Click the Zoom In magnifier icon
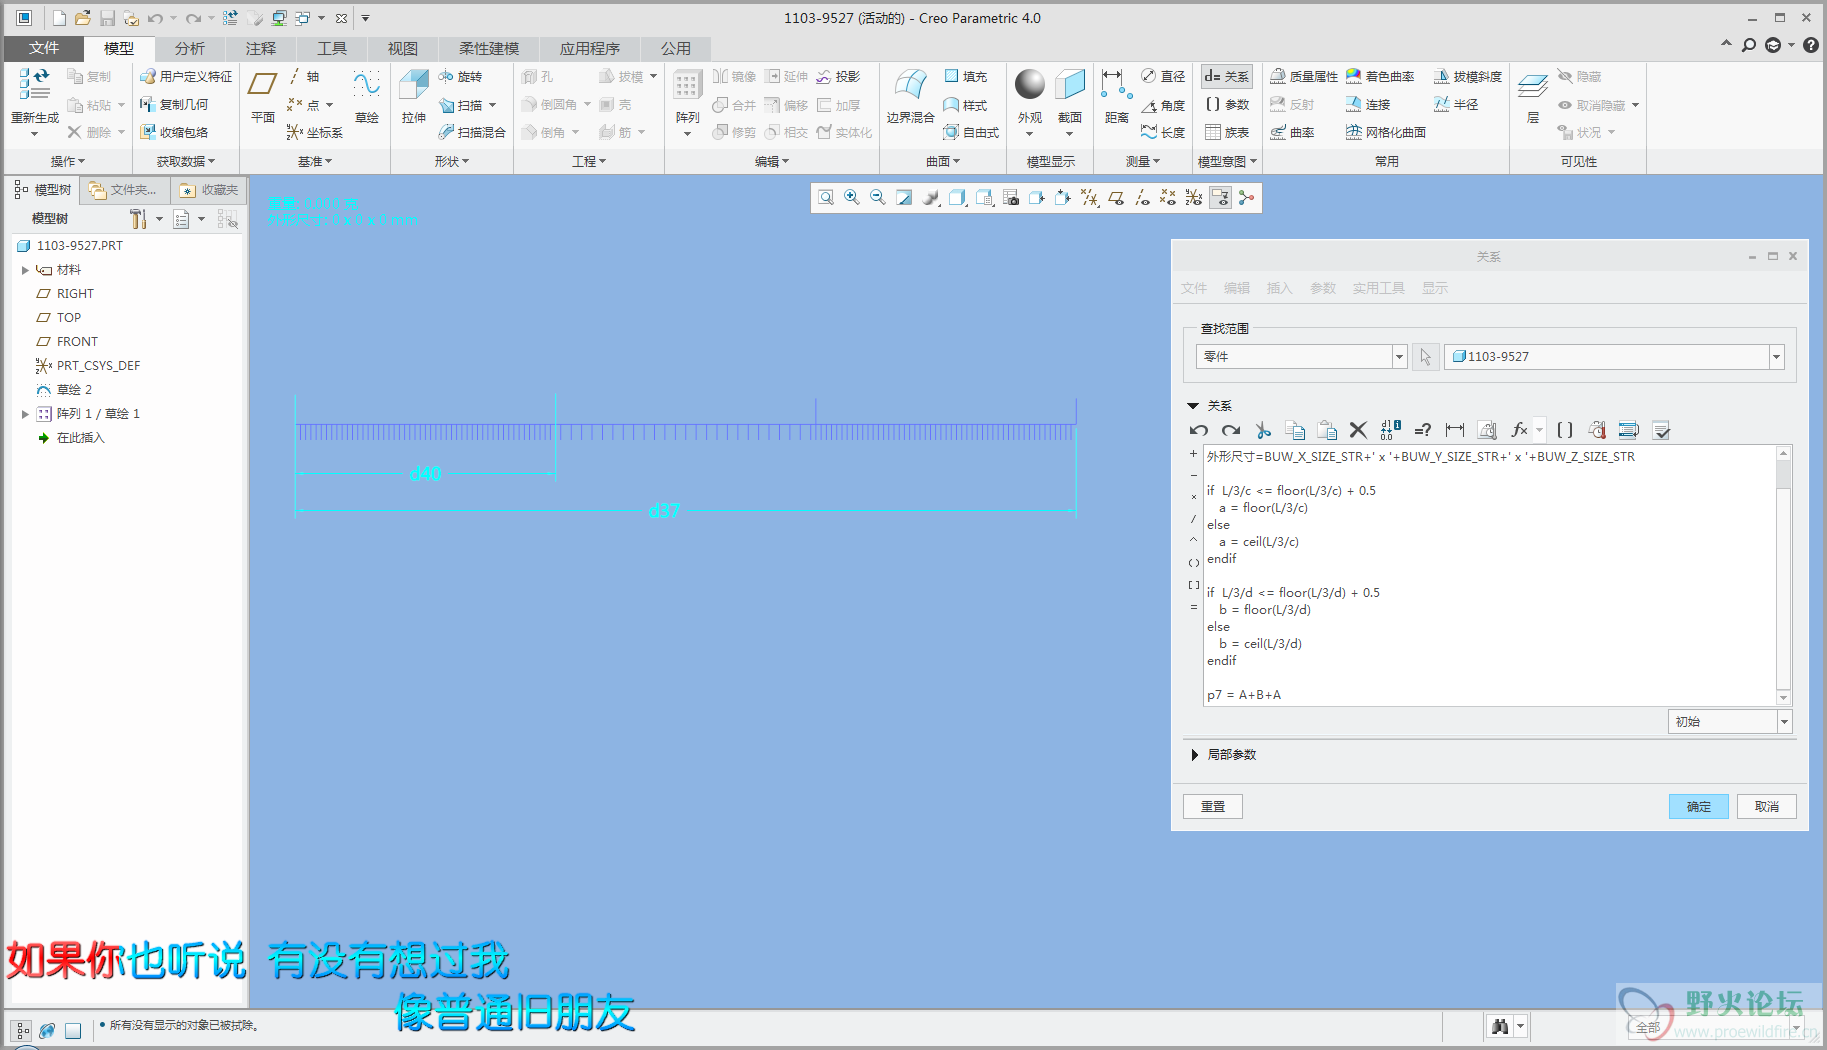 pos(852,198)
